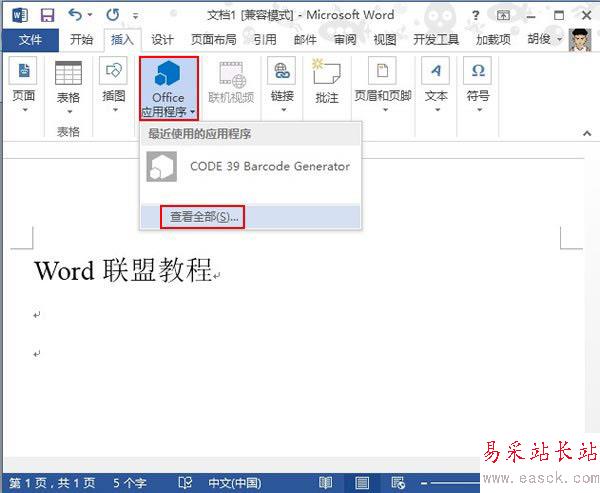Save the document with the floppy icon

(48, 15)
